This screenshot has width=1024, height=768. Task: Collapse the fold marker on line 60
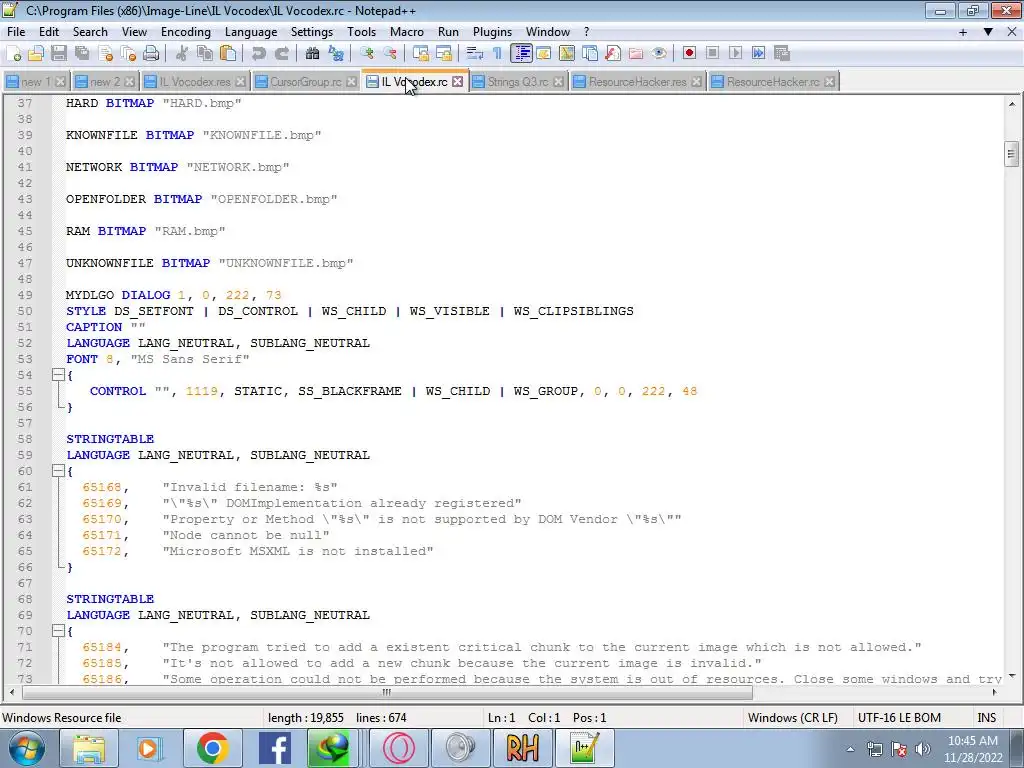(58, 471)
